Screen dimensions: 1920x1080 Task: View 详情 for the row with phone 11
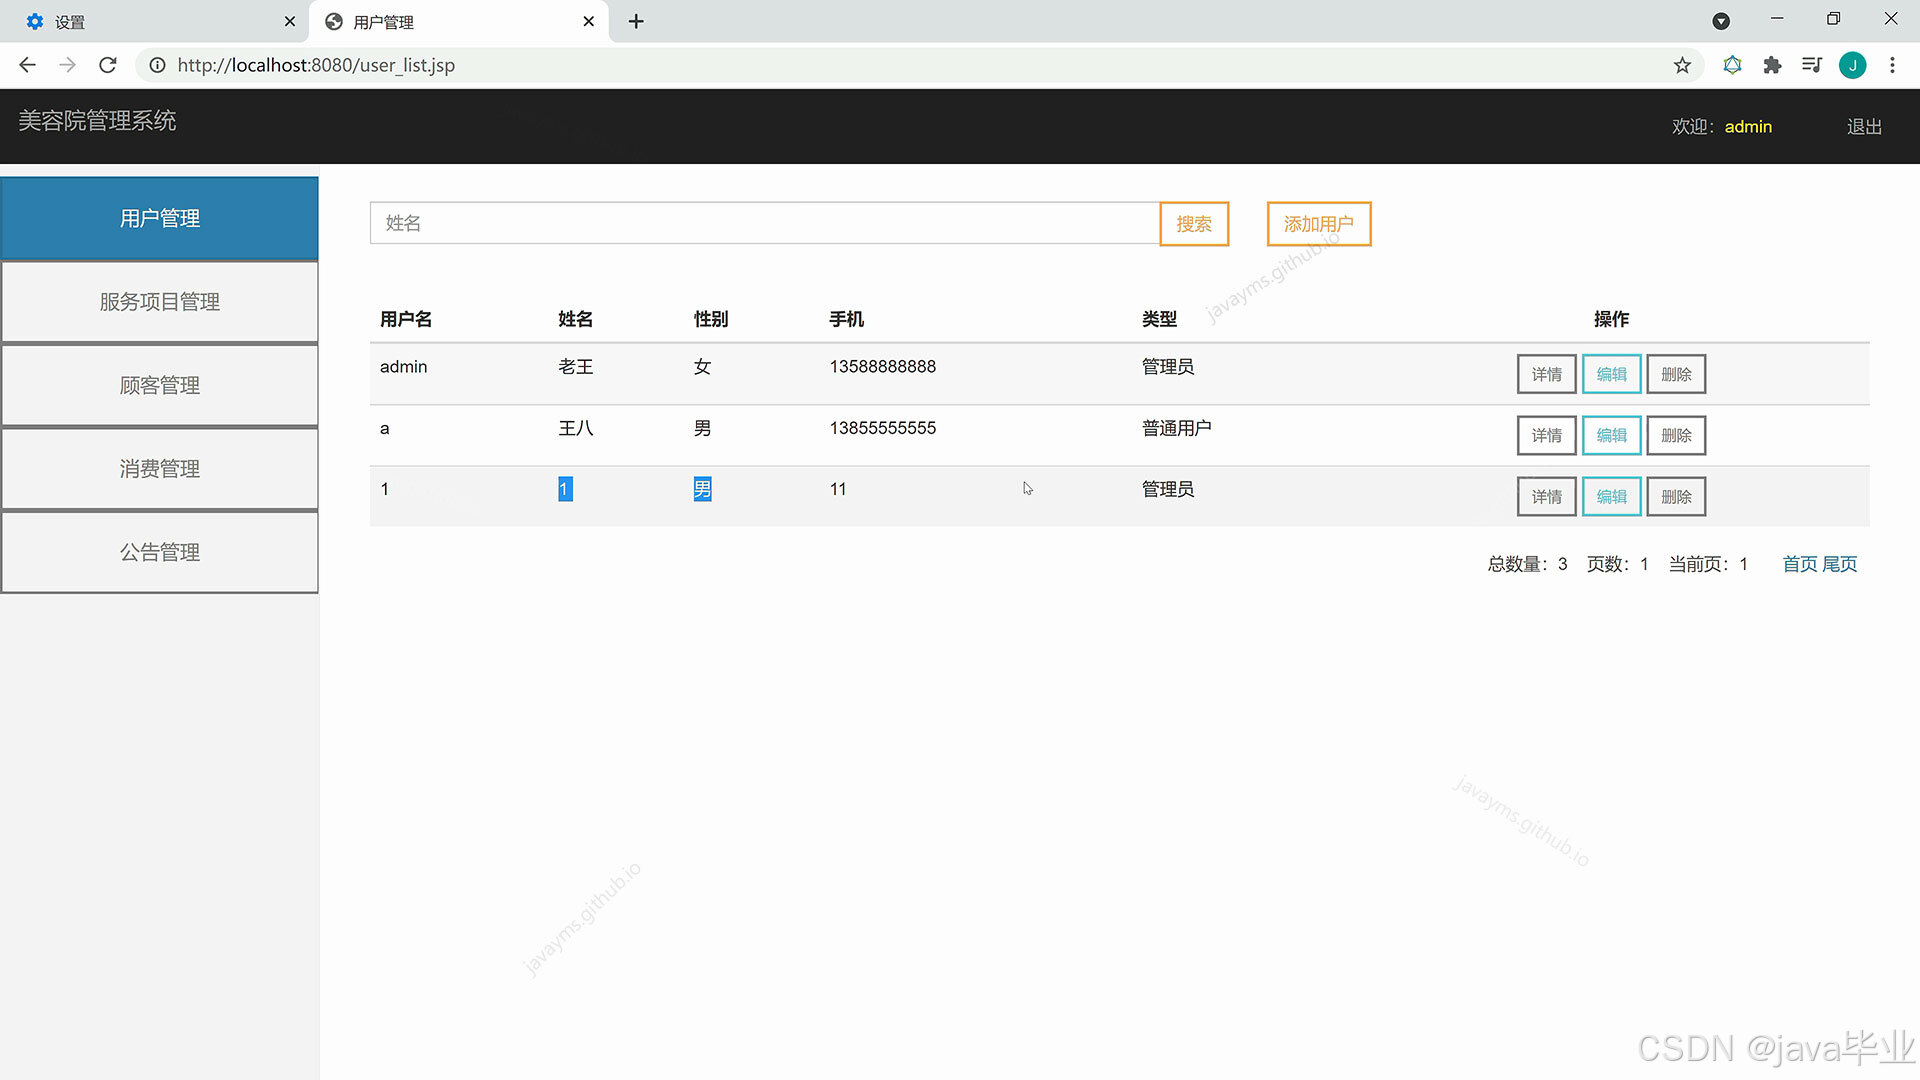(x=1546, y=496)
